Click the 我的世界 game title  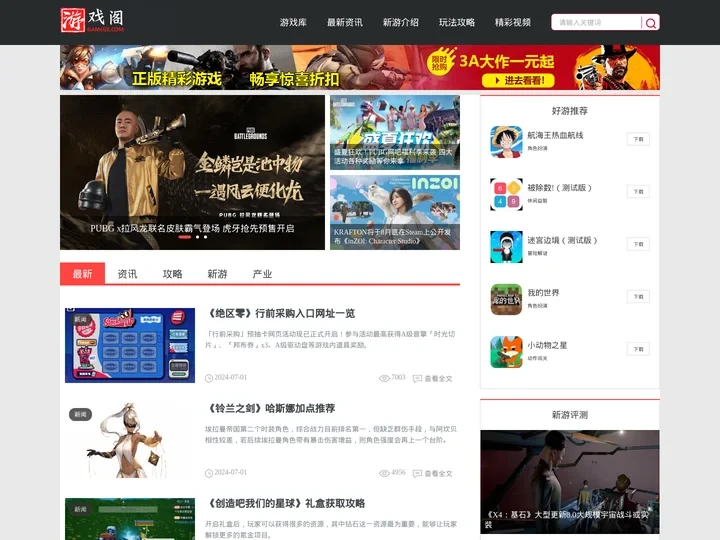coord(543,293)
